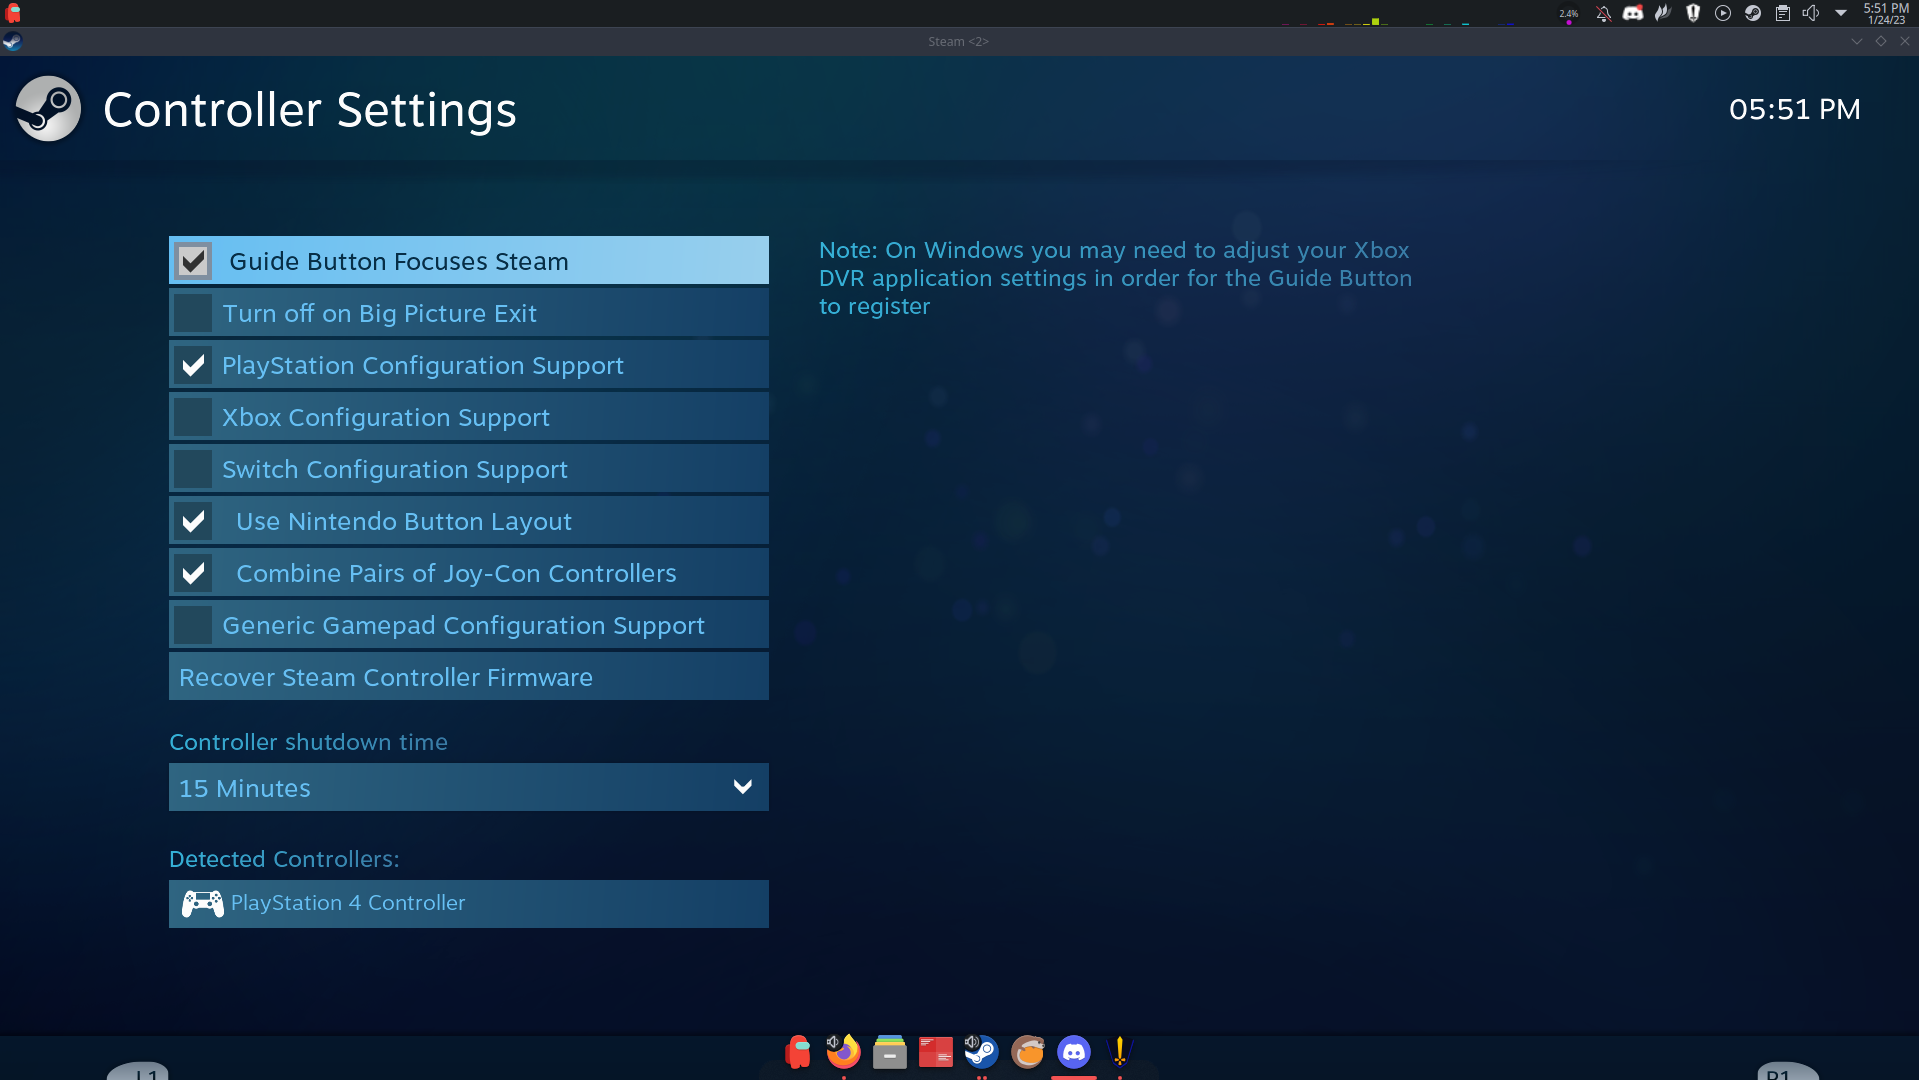Open the top panel clock showing 1/24/23

click(x=1886, y=13)
